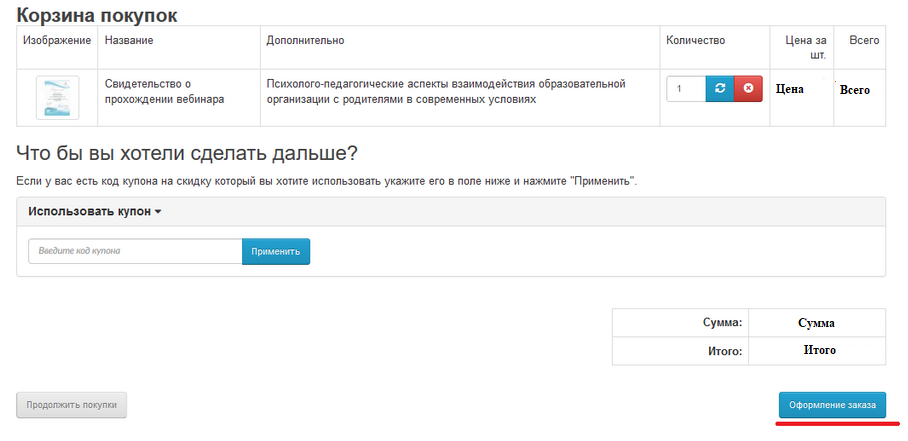This screenshot has height=441, width=908.
Task: Select the "Количество" column header
Action: pos(695,40)
